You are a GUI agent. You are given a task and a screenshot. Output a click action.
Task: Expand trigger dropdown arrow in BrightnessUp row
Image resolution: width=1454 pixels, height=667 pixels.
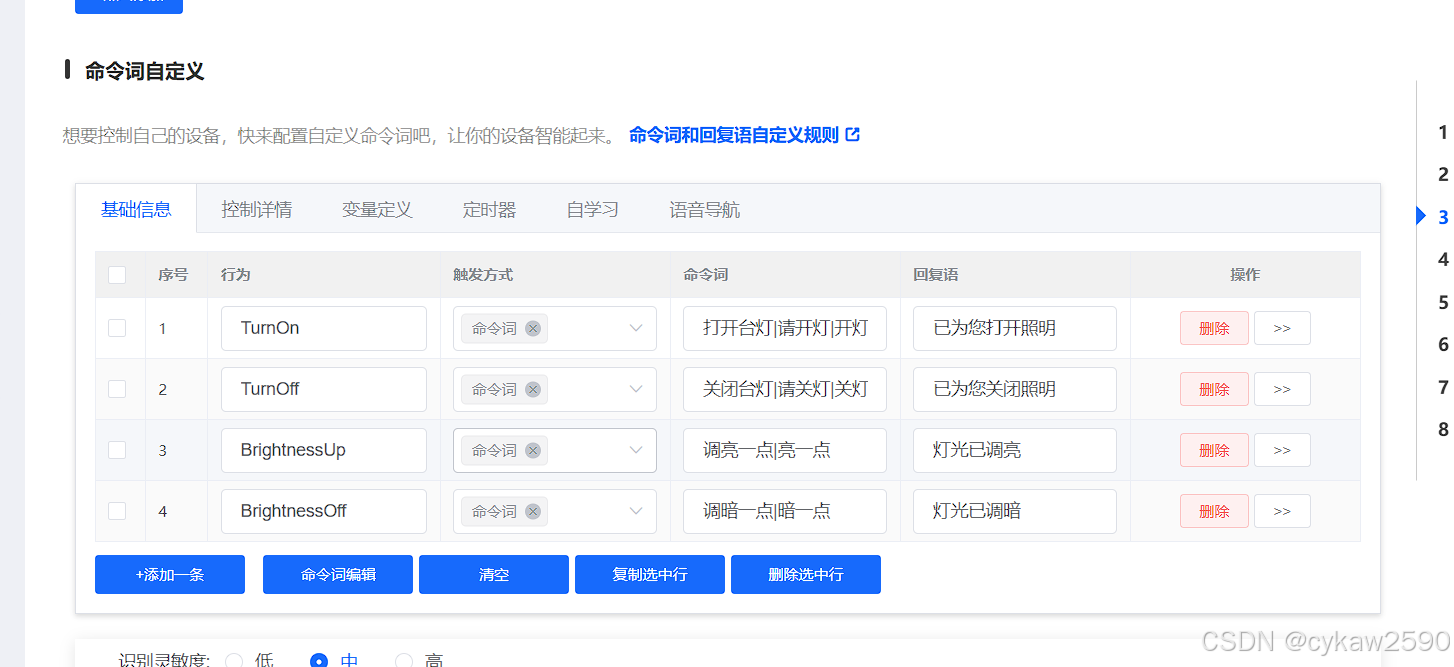click(636, 450)
